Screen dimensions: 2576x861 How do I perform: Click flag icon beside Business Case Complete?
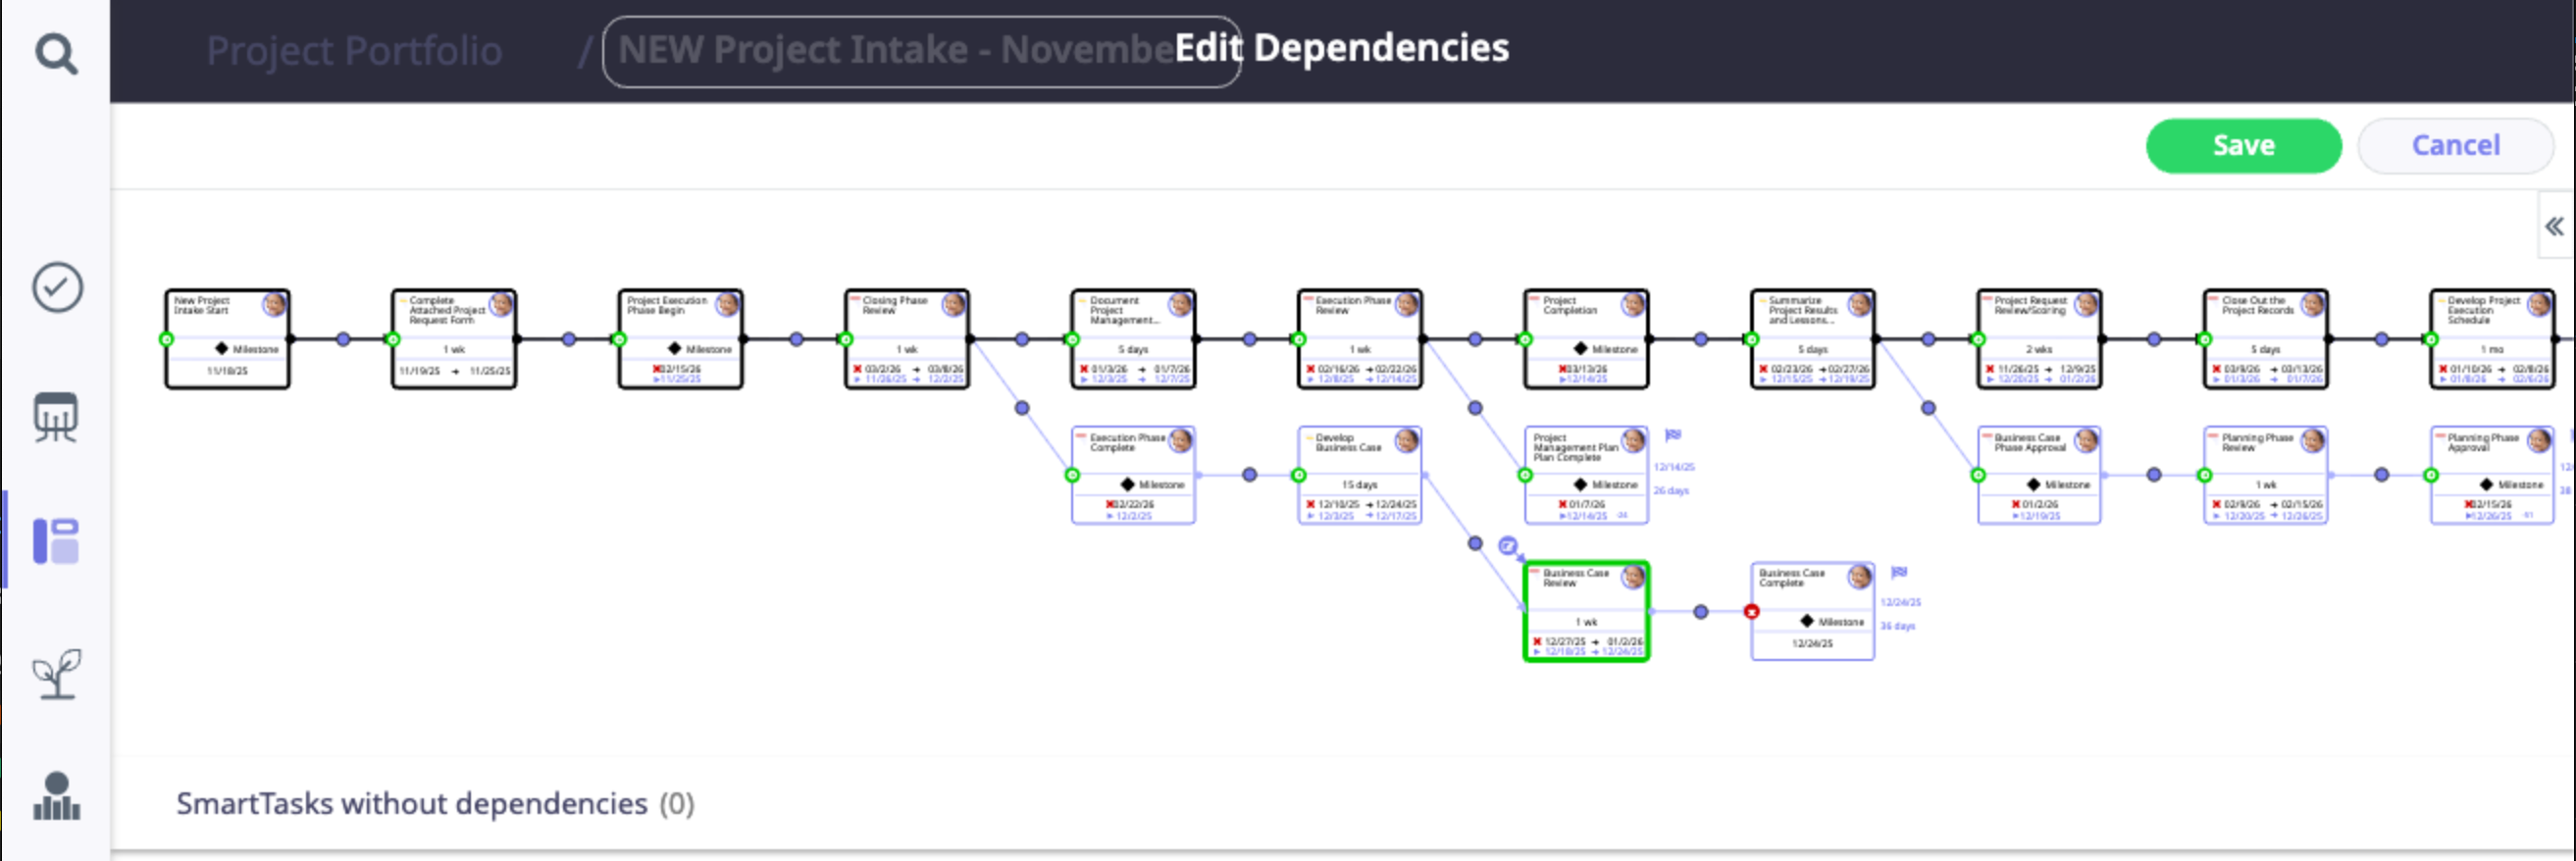1899,572
